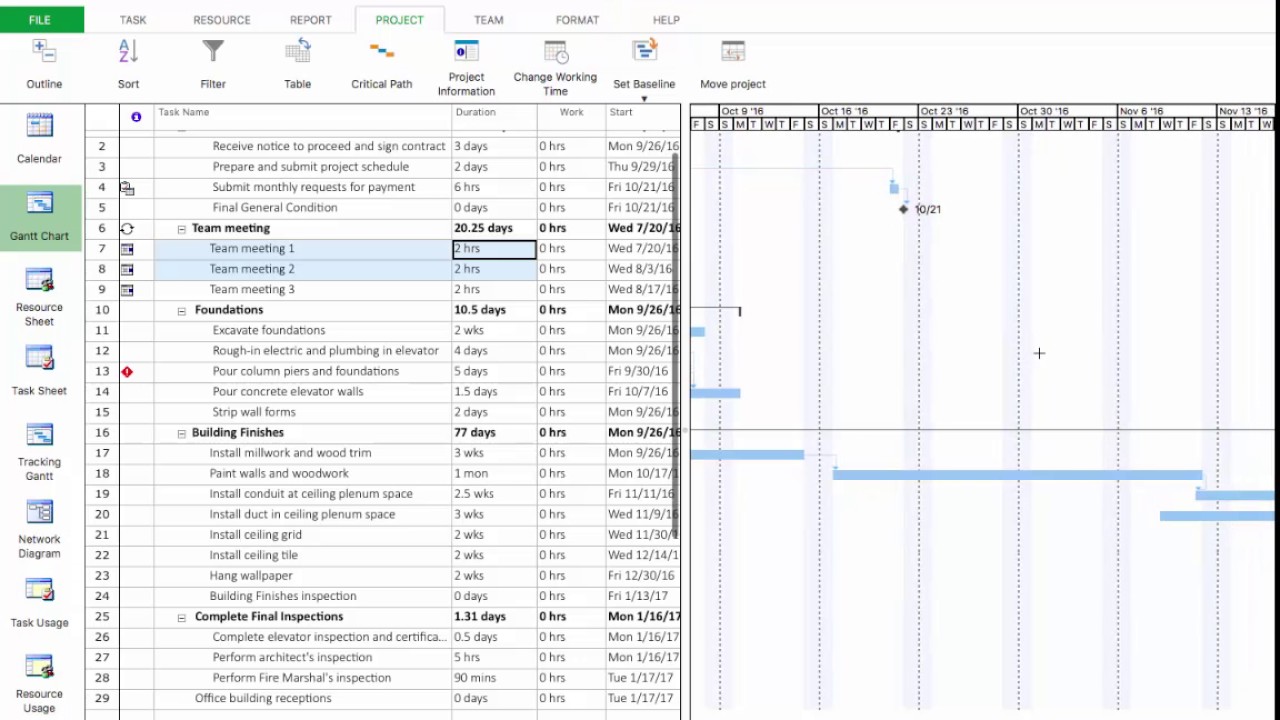Collapse the Foundations summary task
The width and height of the screenshot is (1280, 720).
pyautogui.click(x=181, y=311)
